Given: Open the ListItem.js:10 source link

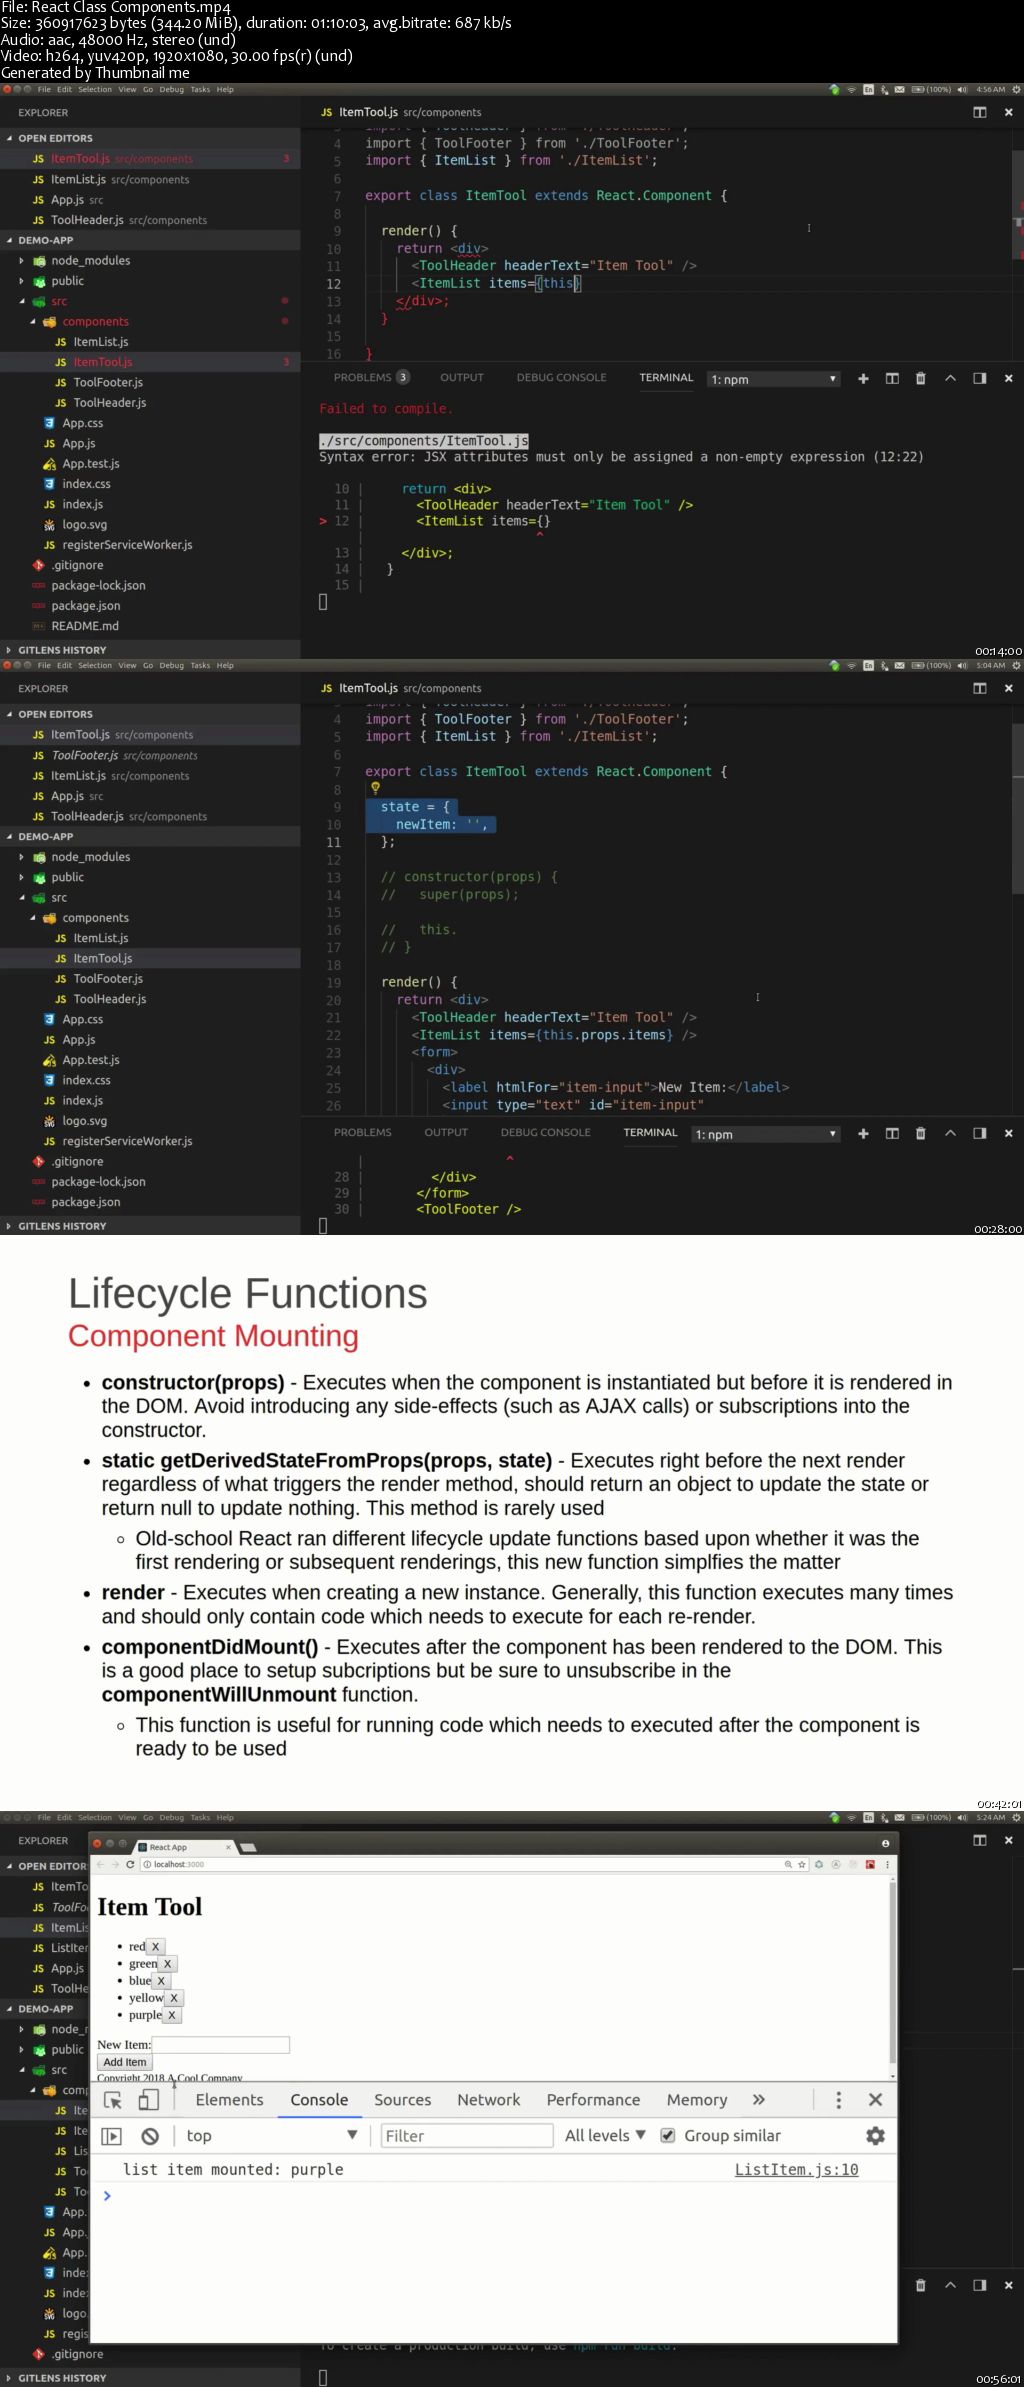Looking at the screenshot, I should point(796,2169).
